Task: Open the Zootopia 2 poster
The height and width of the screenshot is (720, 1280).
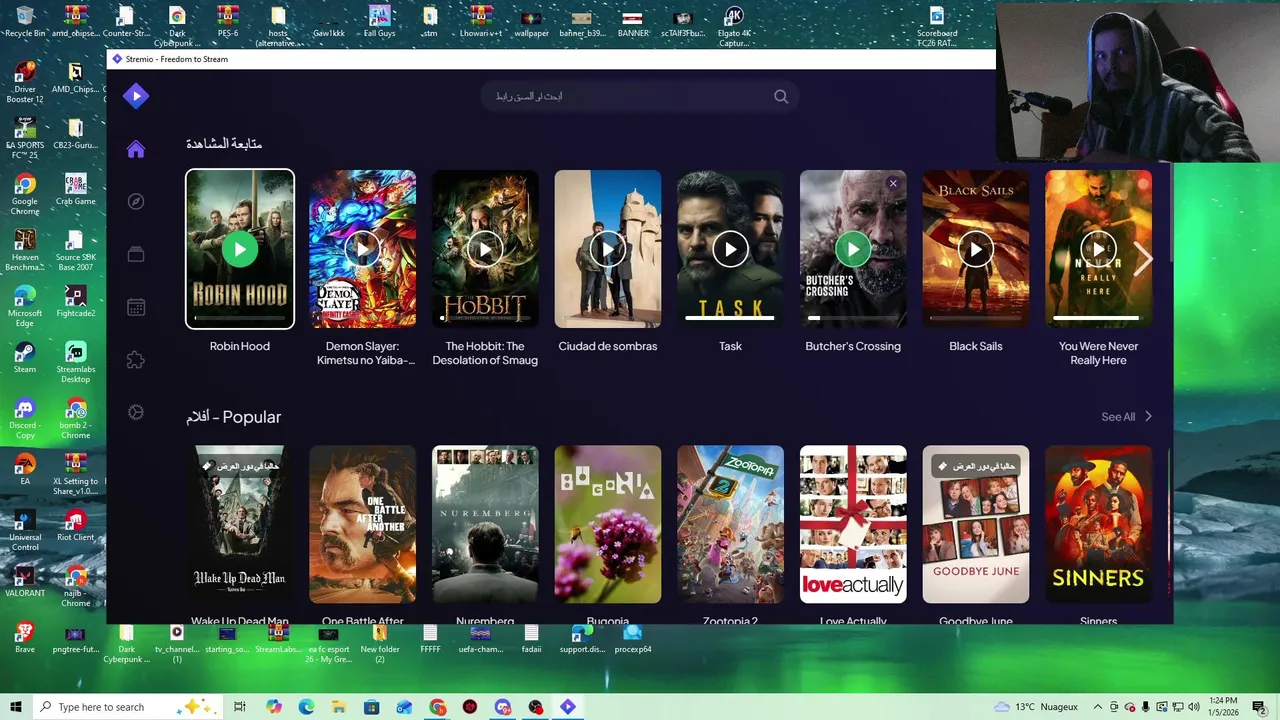Action: click(x=730, y=524)
